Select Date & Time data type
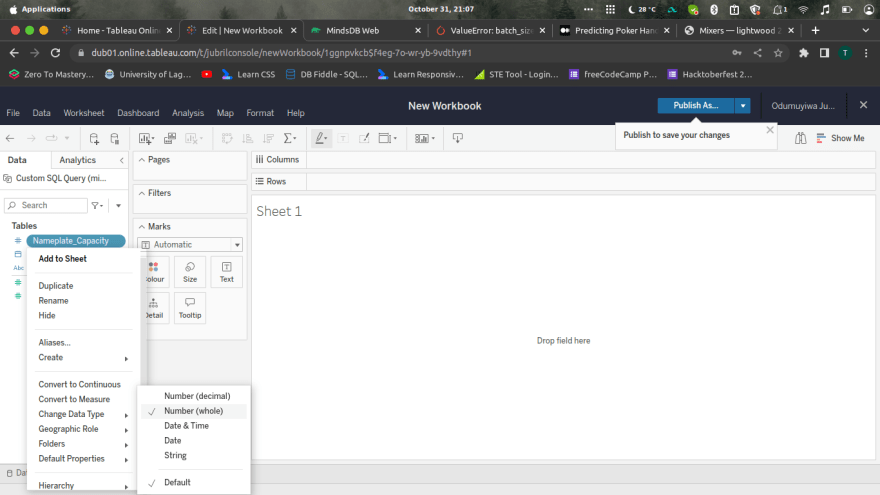The width and height of the screenshot is (880, 495). (186, 426)
